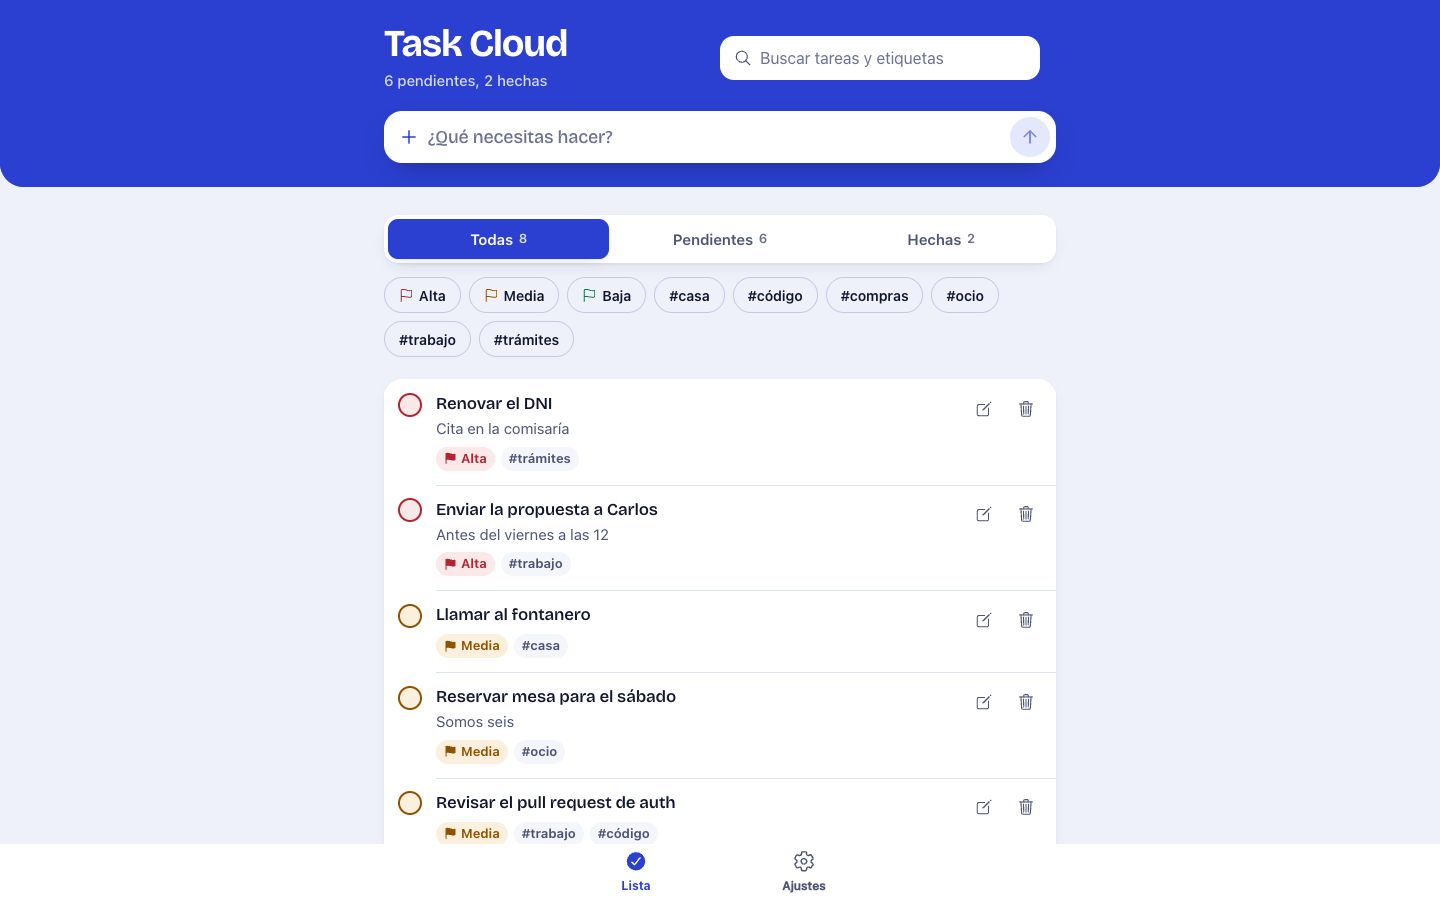The height and width of the screenshot is (900, 1440).
Task: Edit the Renovar el DNI task
Action: coord(984,409)
